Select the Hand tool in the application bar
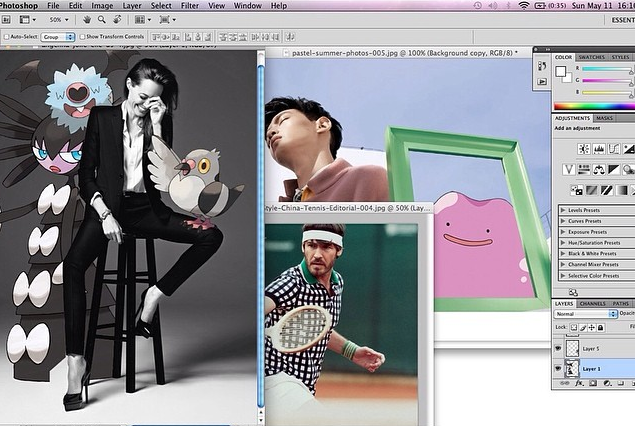 click(x=88, y=19)
